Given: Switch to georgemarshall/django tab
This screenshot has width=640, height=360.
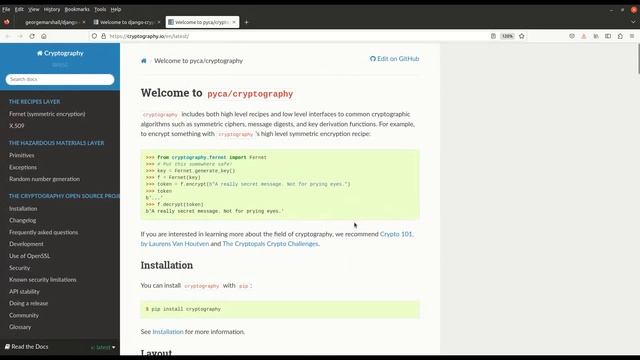Looking at the screenshot, I should point(51,22).
